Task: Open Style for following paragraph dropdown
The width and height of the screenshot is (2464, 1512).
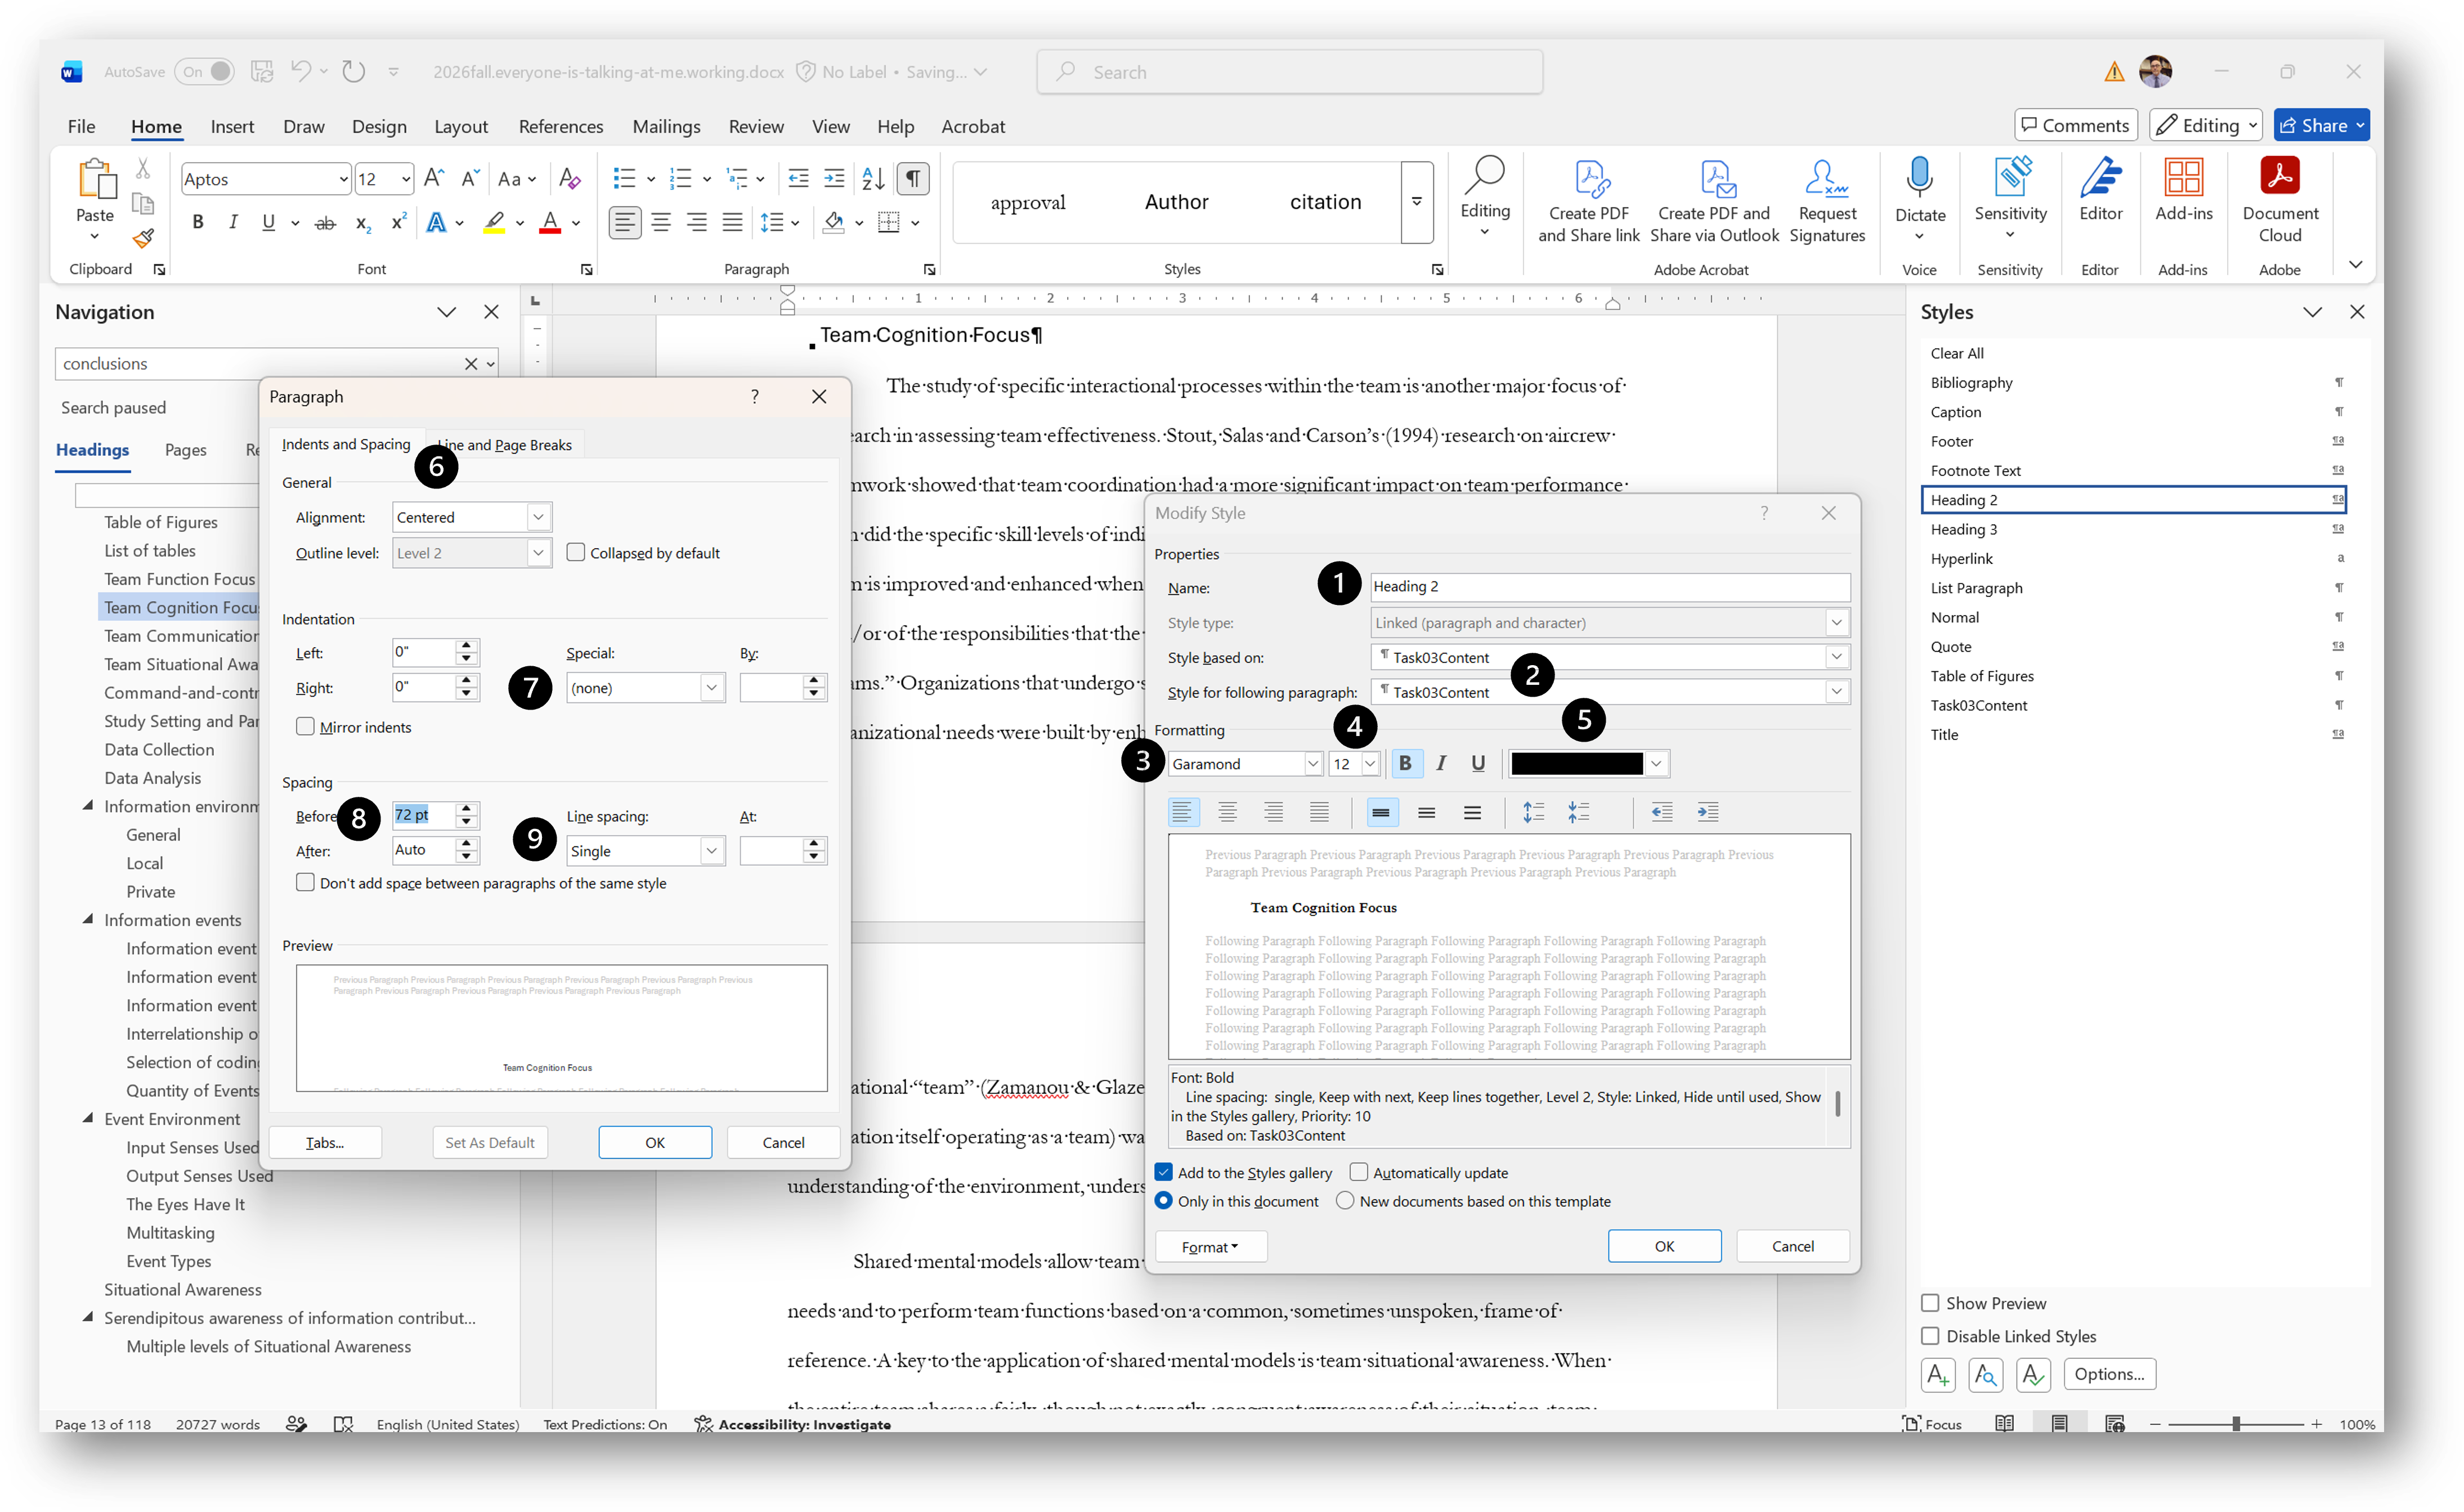Action: (1836, 692)
